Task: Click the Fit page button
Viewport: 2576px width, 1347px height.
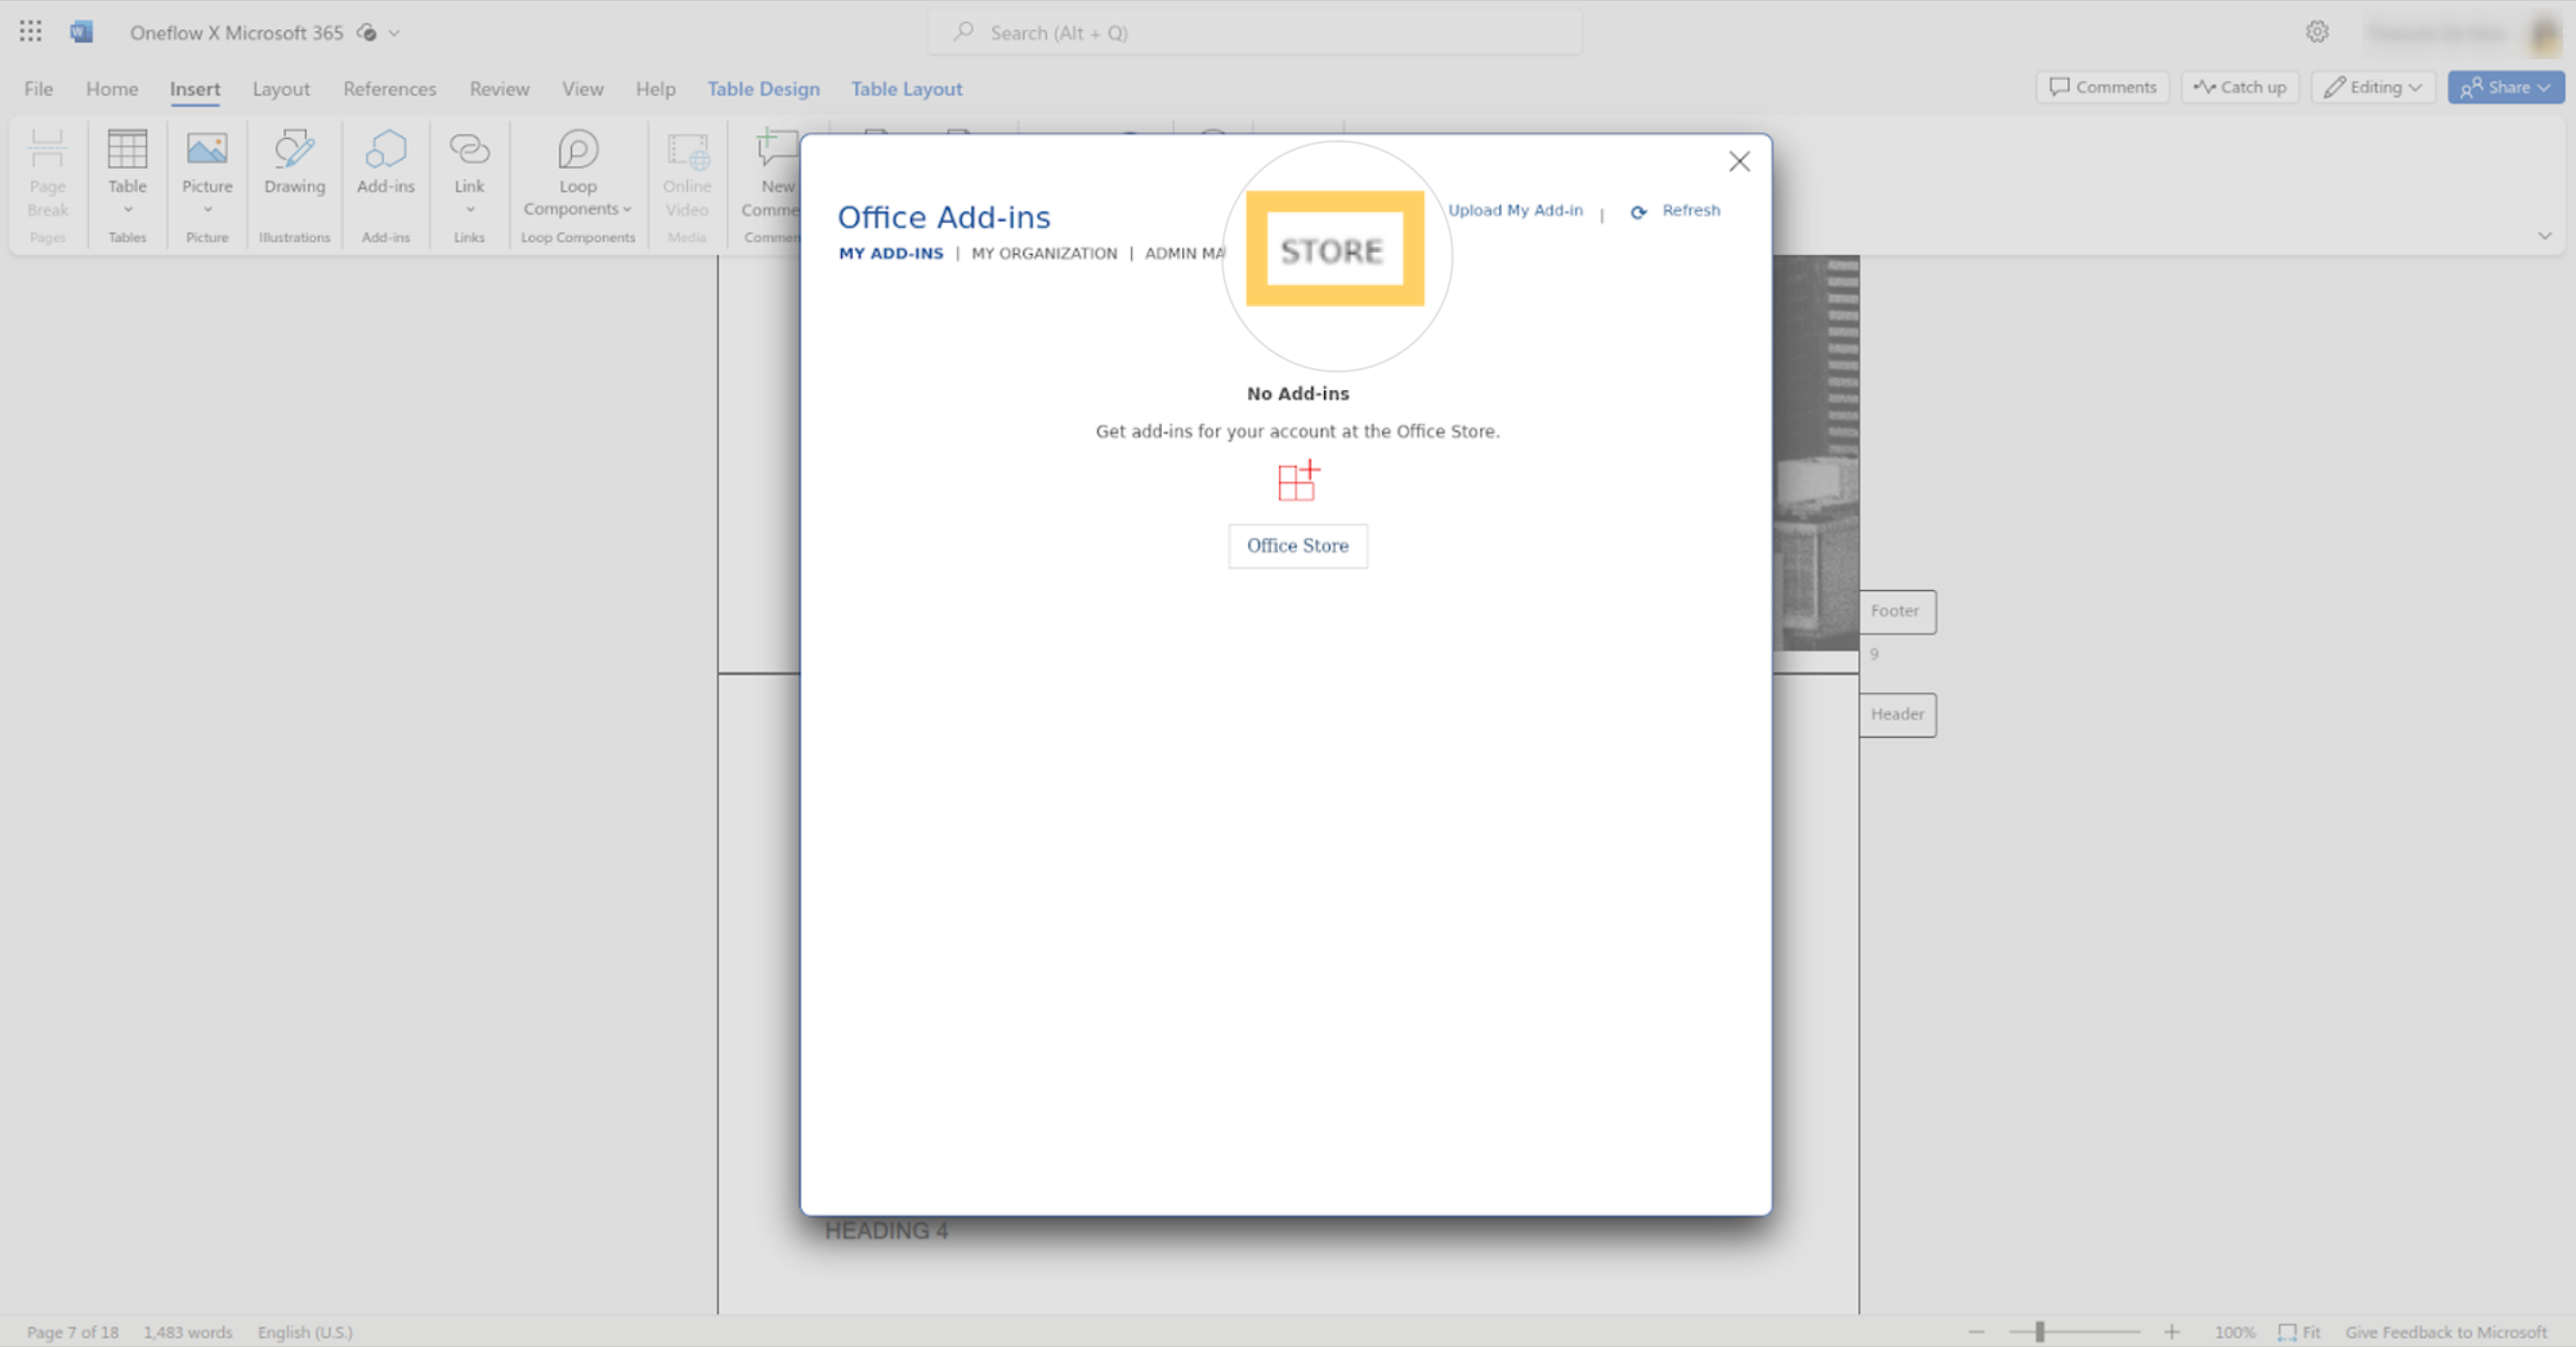Action: point(2300,1332)
